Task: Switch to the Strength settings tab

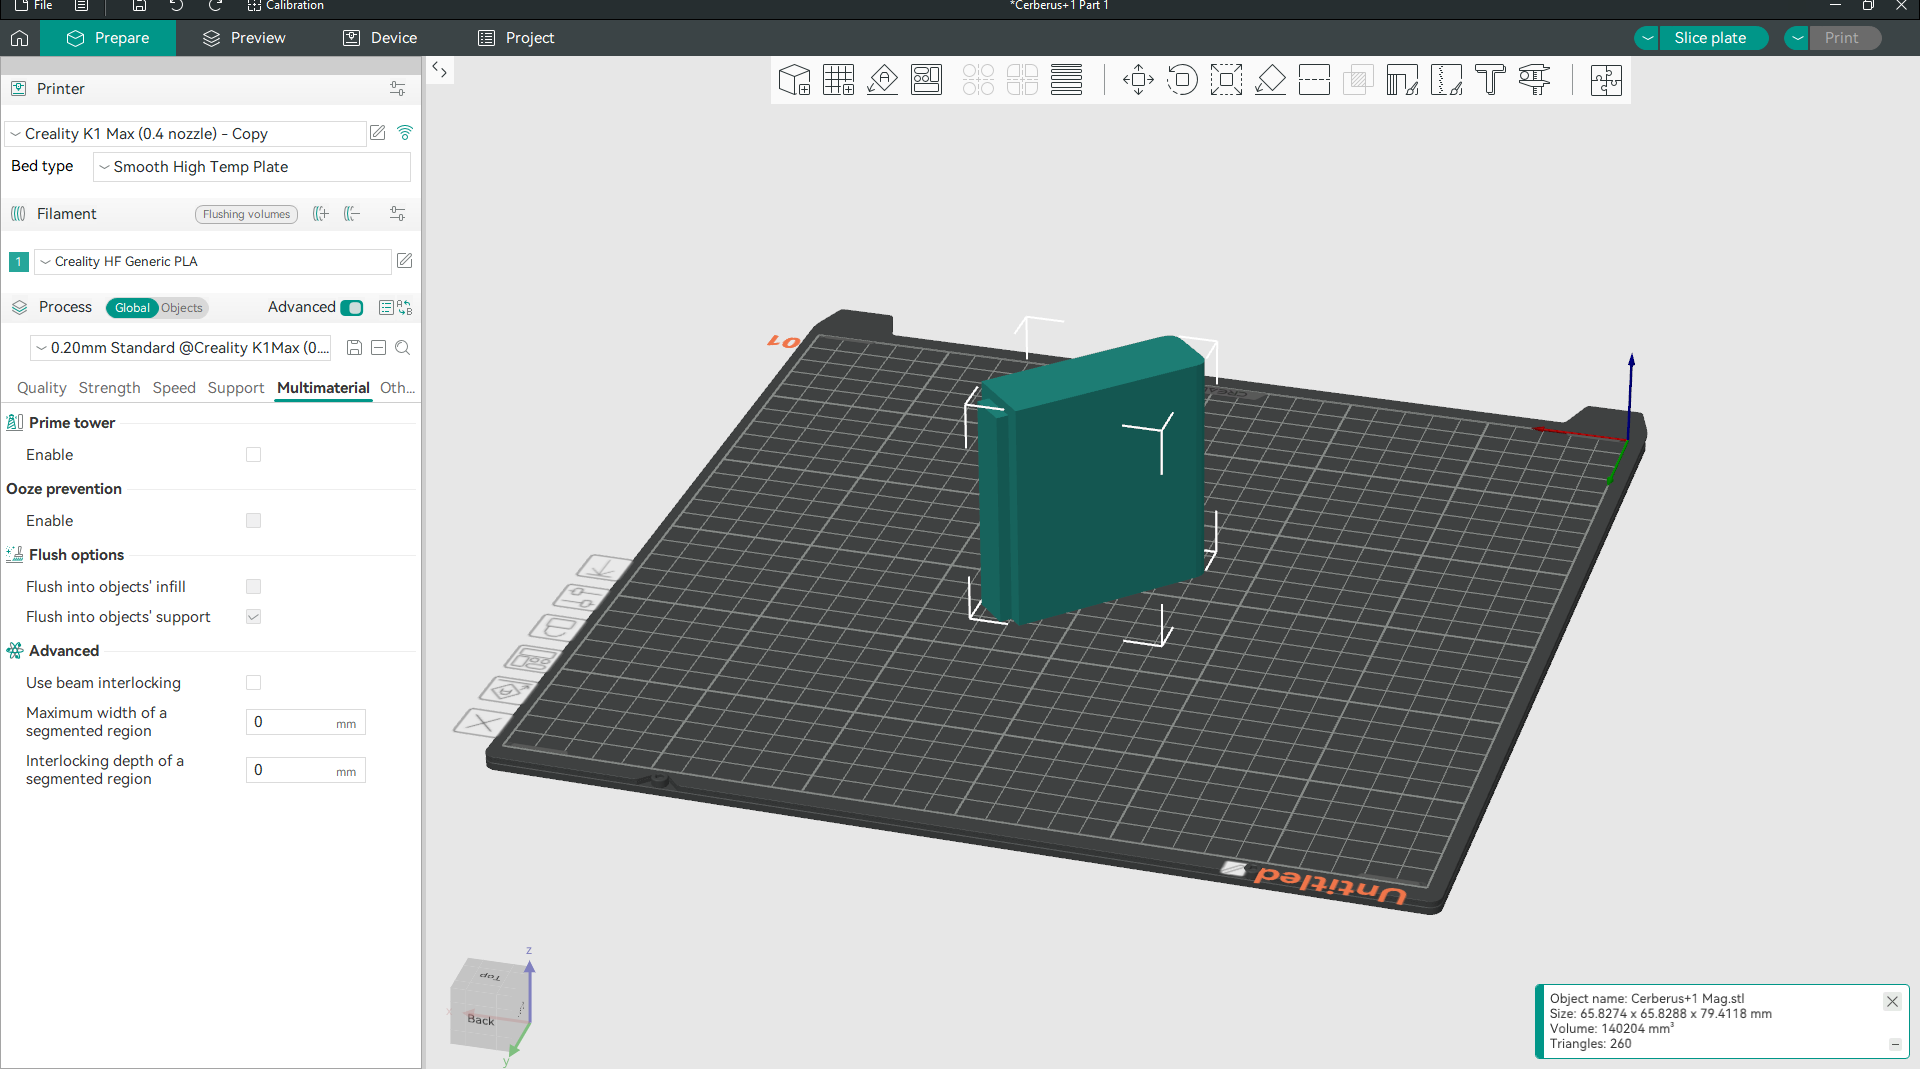Action: tap(109, 388)
